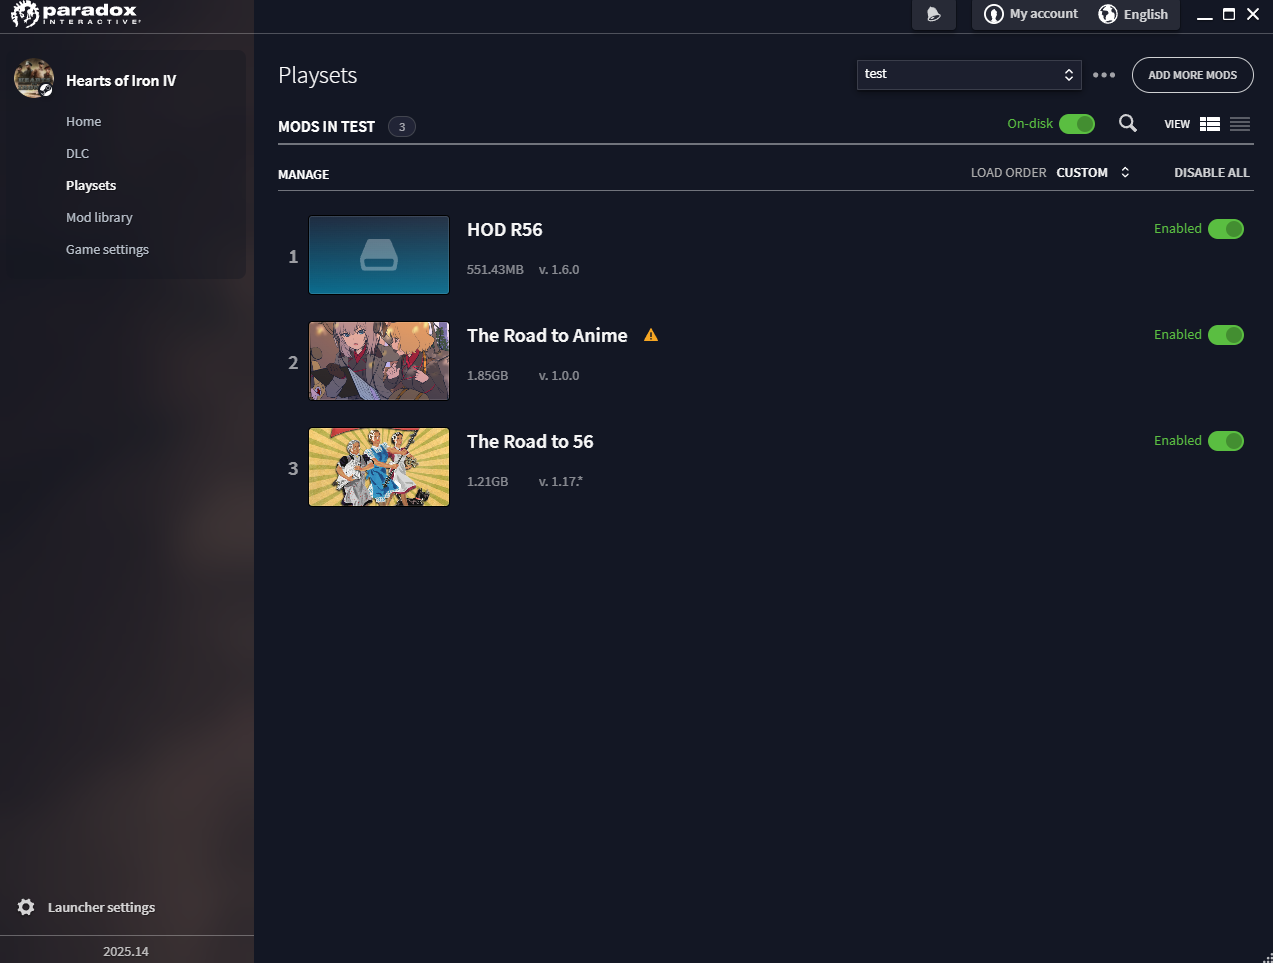
Task: Open the test playset dropdown
Action: click(x=969, y=75)
